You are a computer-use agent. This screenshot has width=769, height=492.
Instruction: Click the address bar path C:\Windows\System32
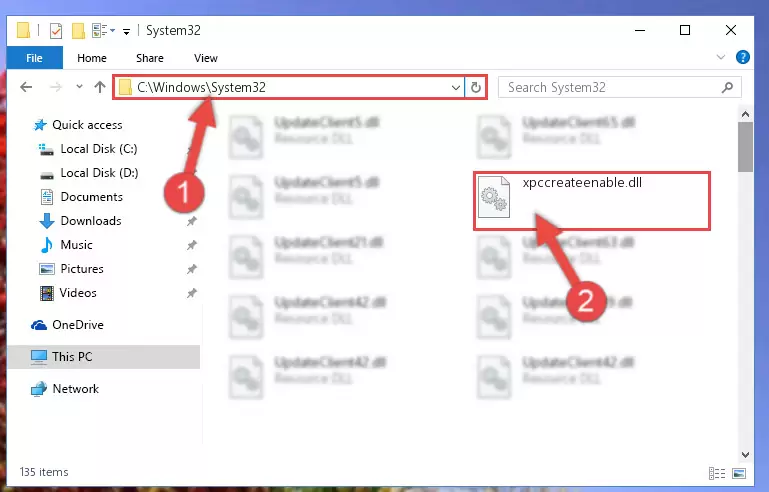pyautogui.click(x=201, y=87)
